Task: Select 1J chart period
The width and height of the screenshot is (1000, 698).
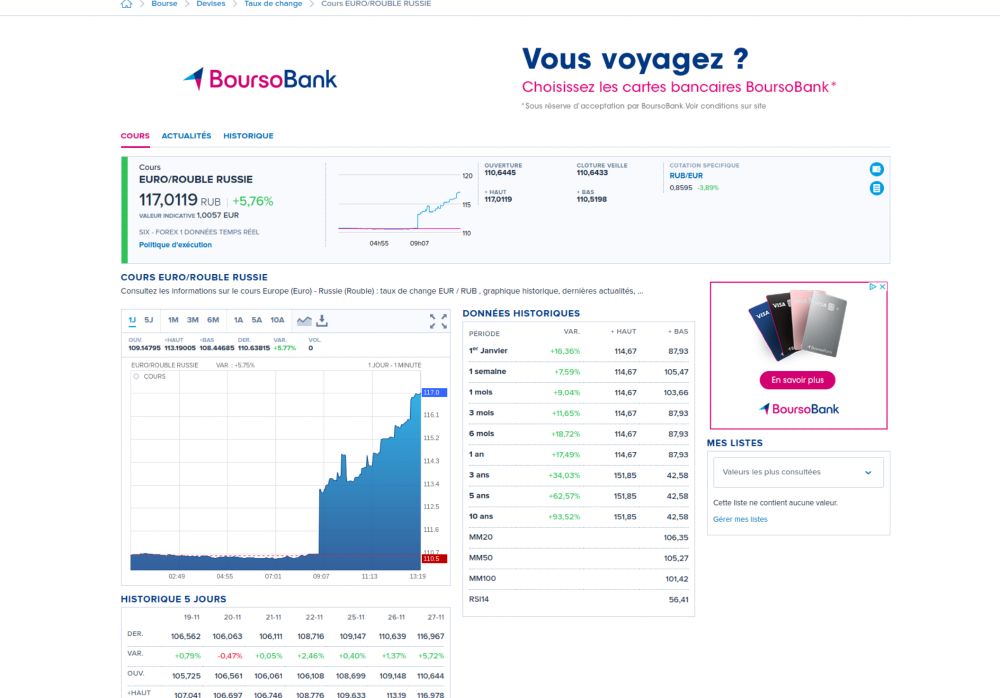Action: point(132,320)
